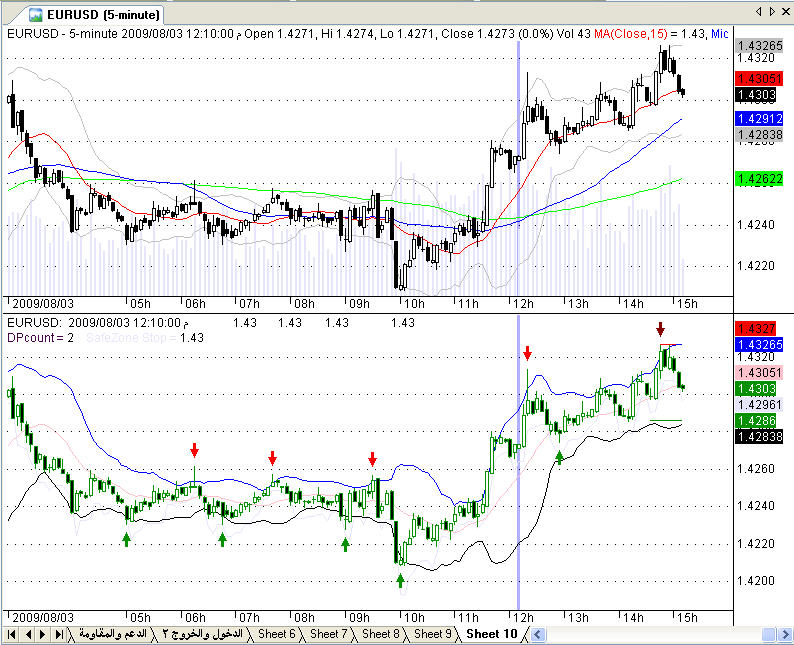This screenshot has height=645, width=794.
Task: Click the red 1.4327 price tag
Action: pos(756,329)
